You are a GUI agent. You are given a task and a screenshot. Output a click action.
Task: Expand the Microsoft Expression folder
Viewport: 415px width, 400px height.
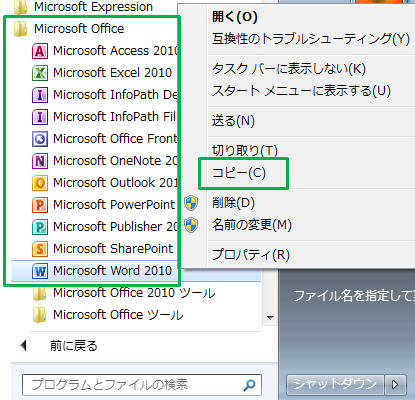[83, 7]
